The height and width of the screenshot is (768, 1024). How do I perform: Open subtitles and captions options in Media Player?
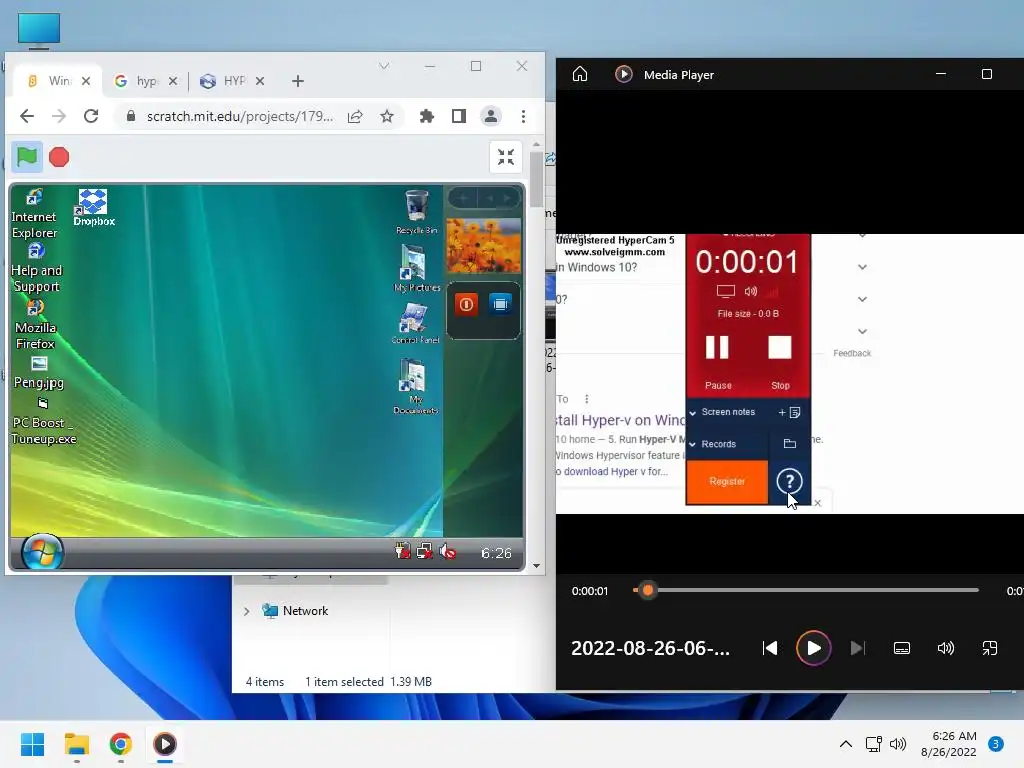(x=902, y=648)
